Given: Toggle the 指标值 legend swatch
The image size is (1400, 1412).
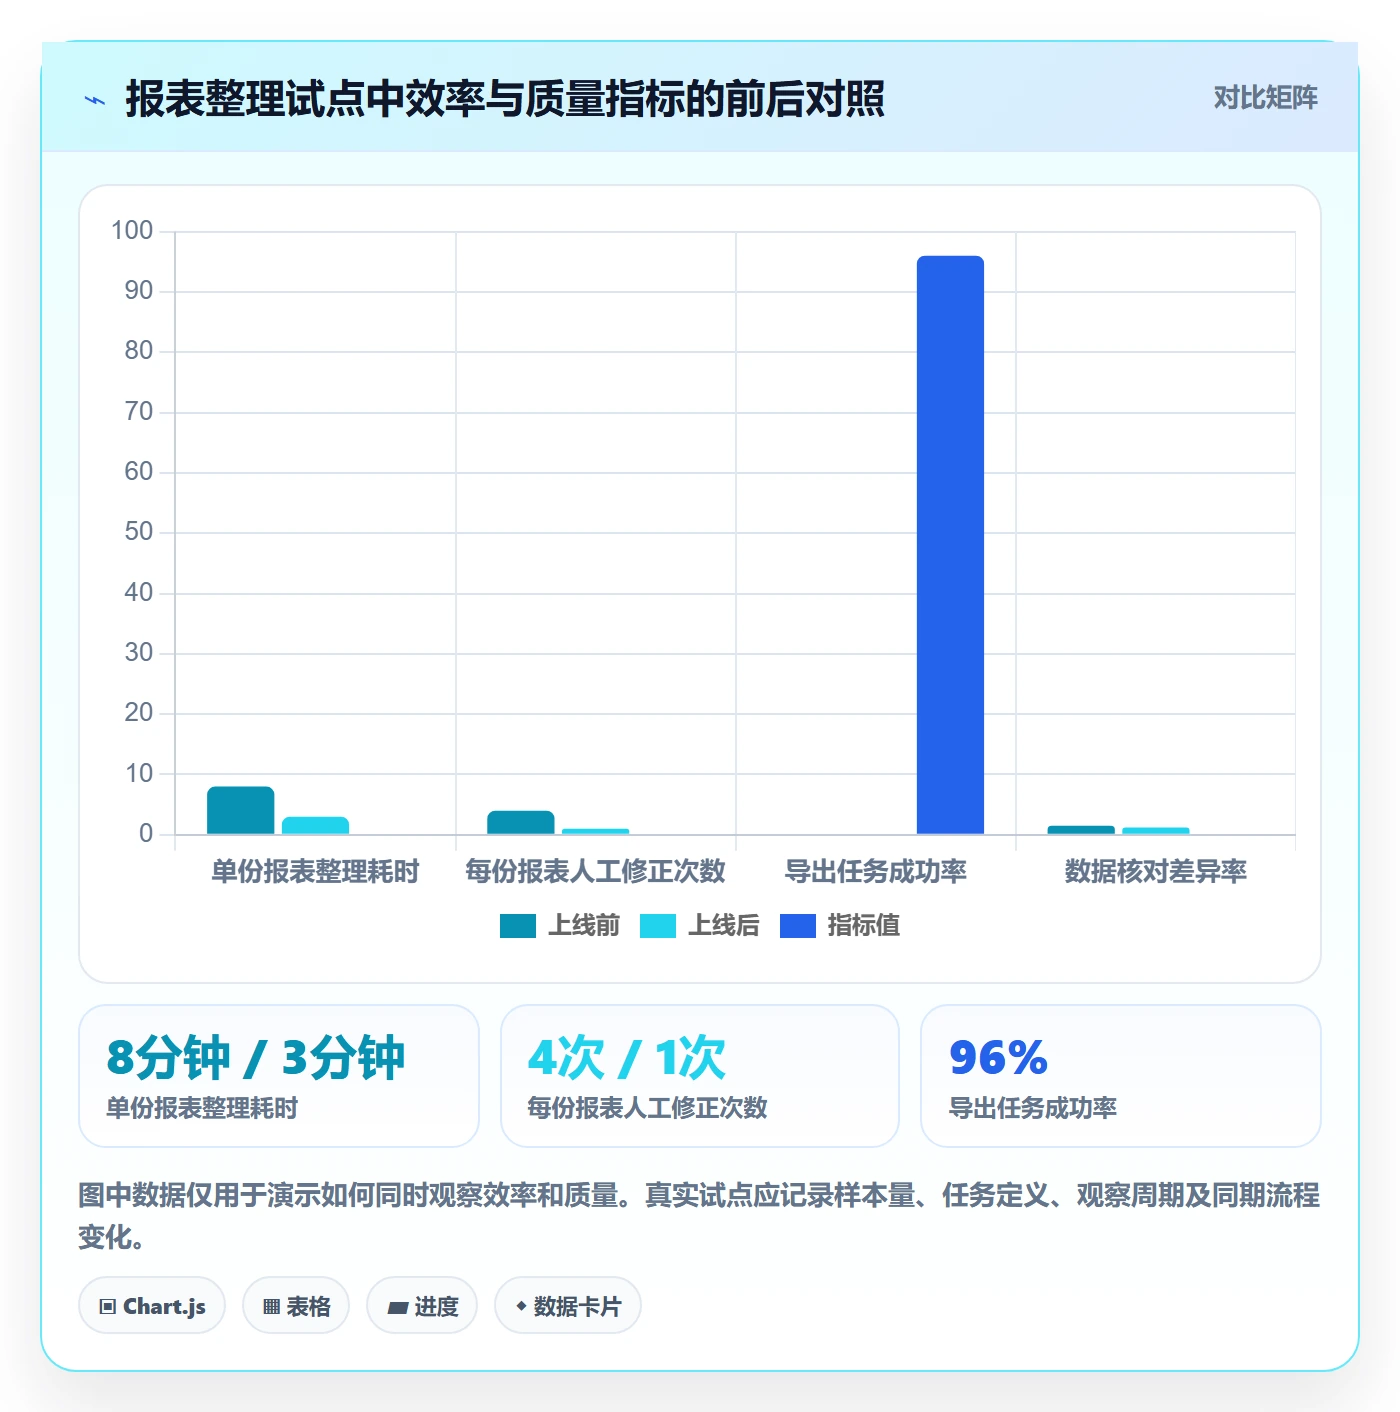Looking at the screenshot, I should [x=798, y=926].
